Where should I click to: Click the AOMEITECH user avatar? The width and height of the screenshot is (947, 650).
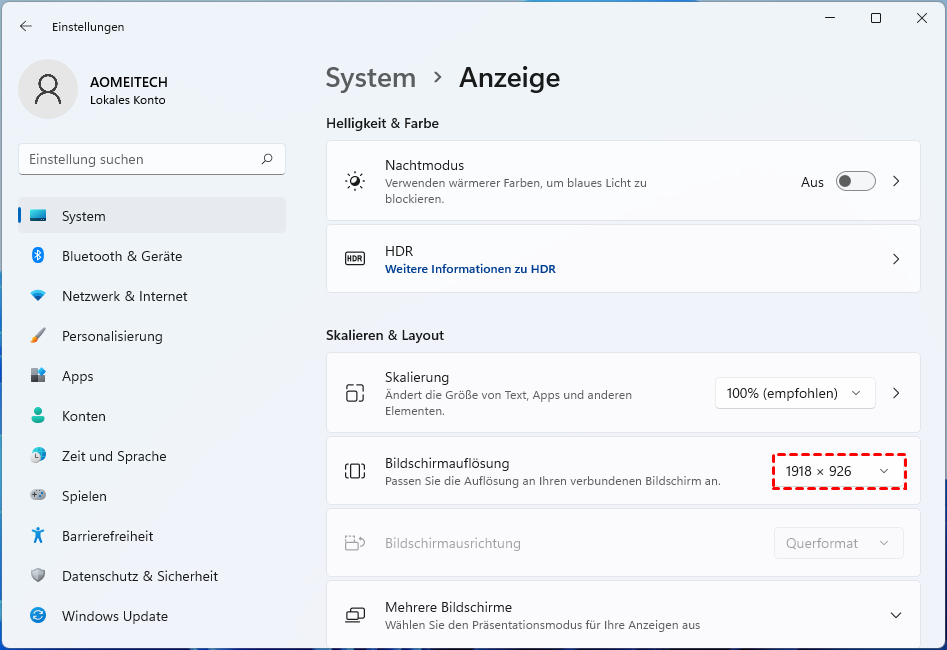(48, 89)
